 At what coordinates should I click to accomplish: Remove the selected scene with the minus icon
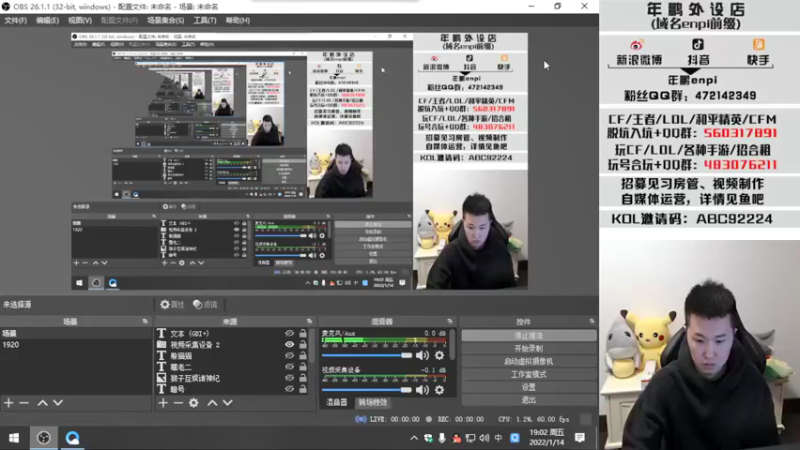24,403
